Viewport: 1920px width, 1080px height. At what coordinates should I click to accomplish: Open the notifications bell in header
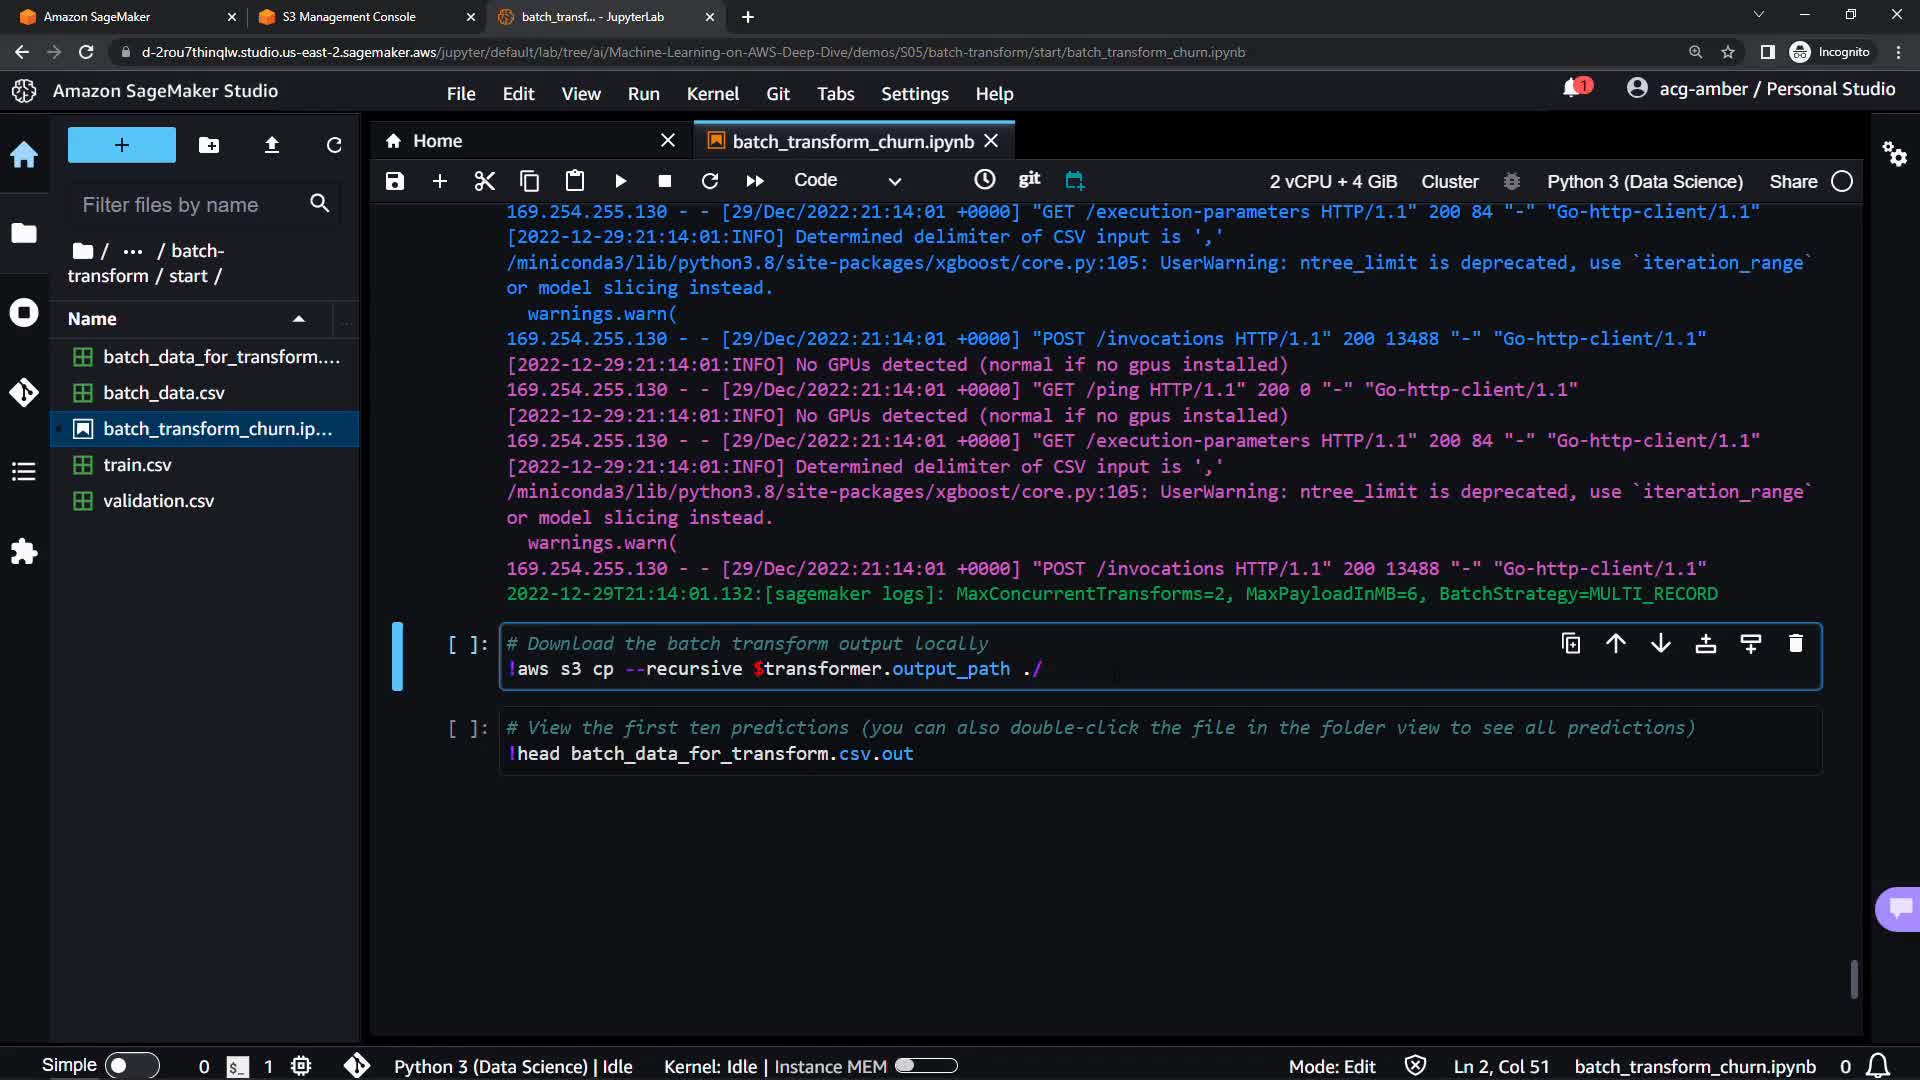coord(1572,89)
